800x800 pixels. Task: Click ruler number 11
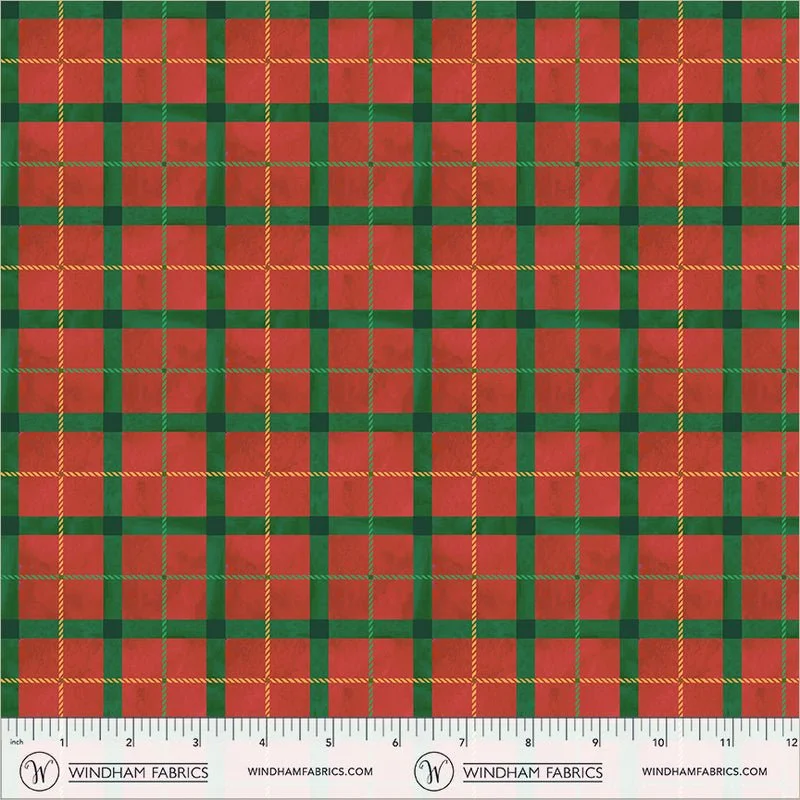click(x=726, y=742)
